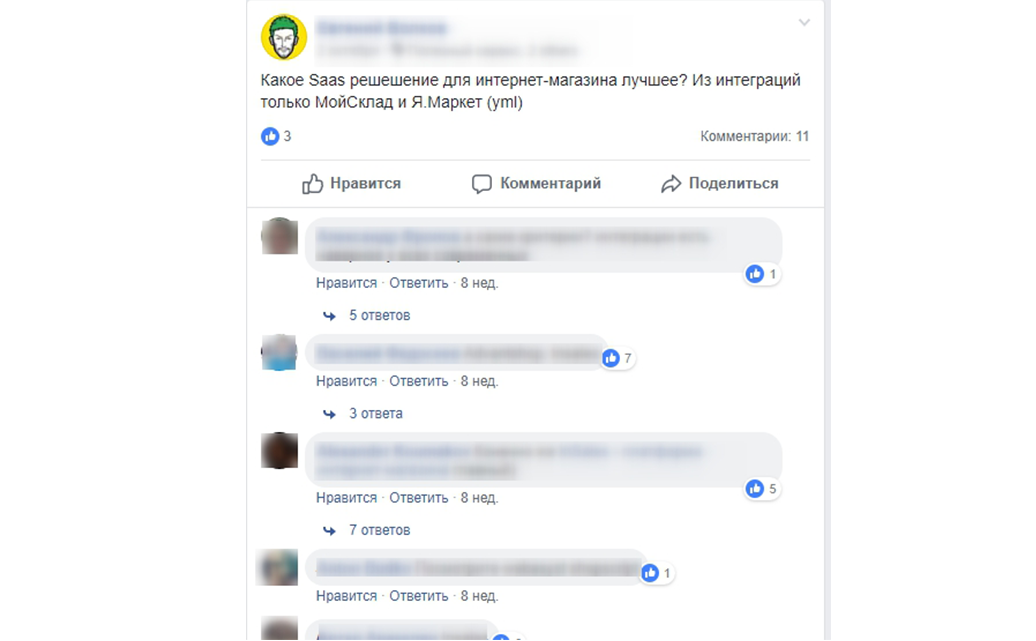Expand the 3 ответа reply thread

click(375, 414)
